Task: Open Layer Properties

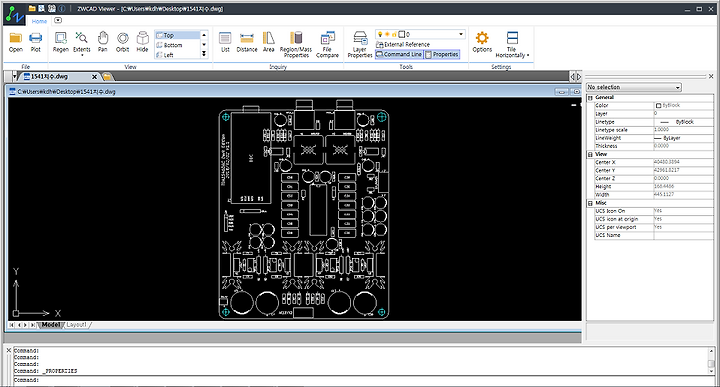Action: pyautogui.click(x=360, y=45)
